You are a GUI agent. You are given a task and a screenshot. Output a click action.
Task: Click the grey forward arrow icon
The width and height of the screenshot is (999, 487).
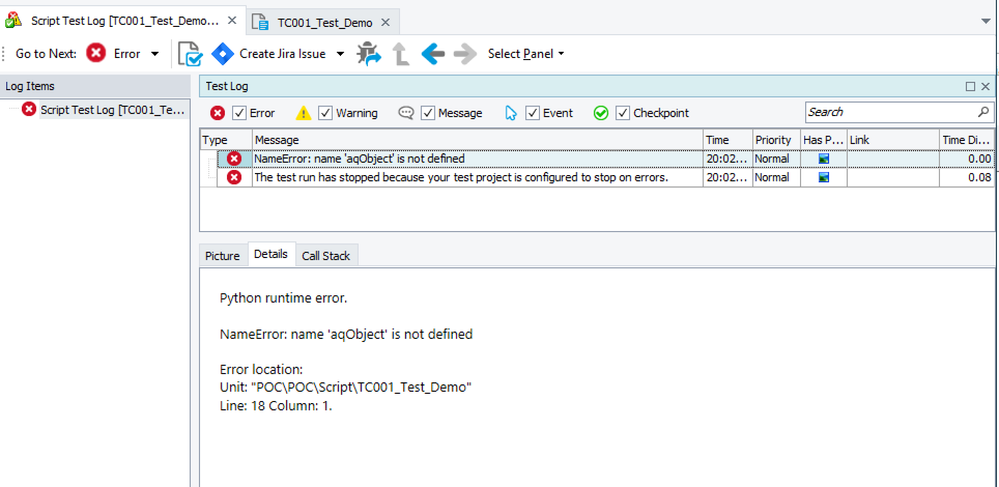pos(464,54)
